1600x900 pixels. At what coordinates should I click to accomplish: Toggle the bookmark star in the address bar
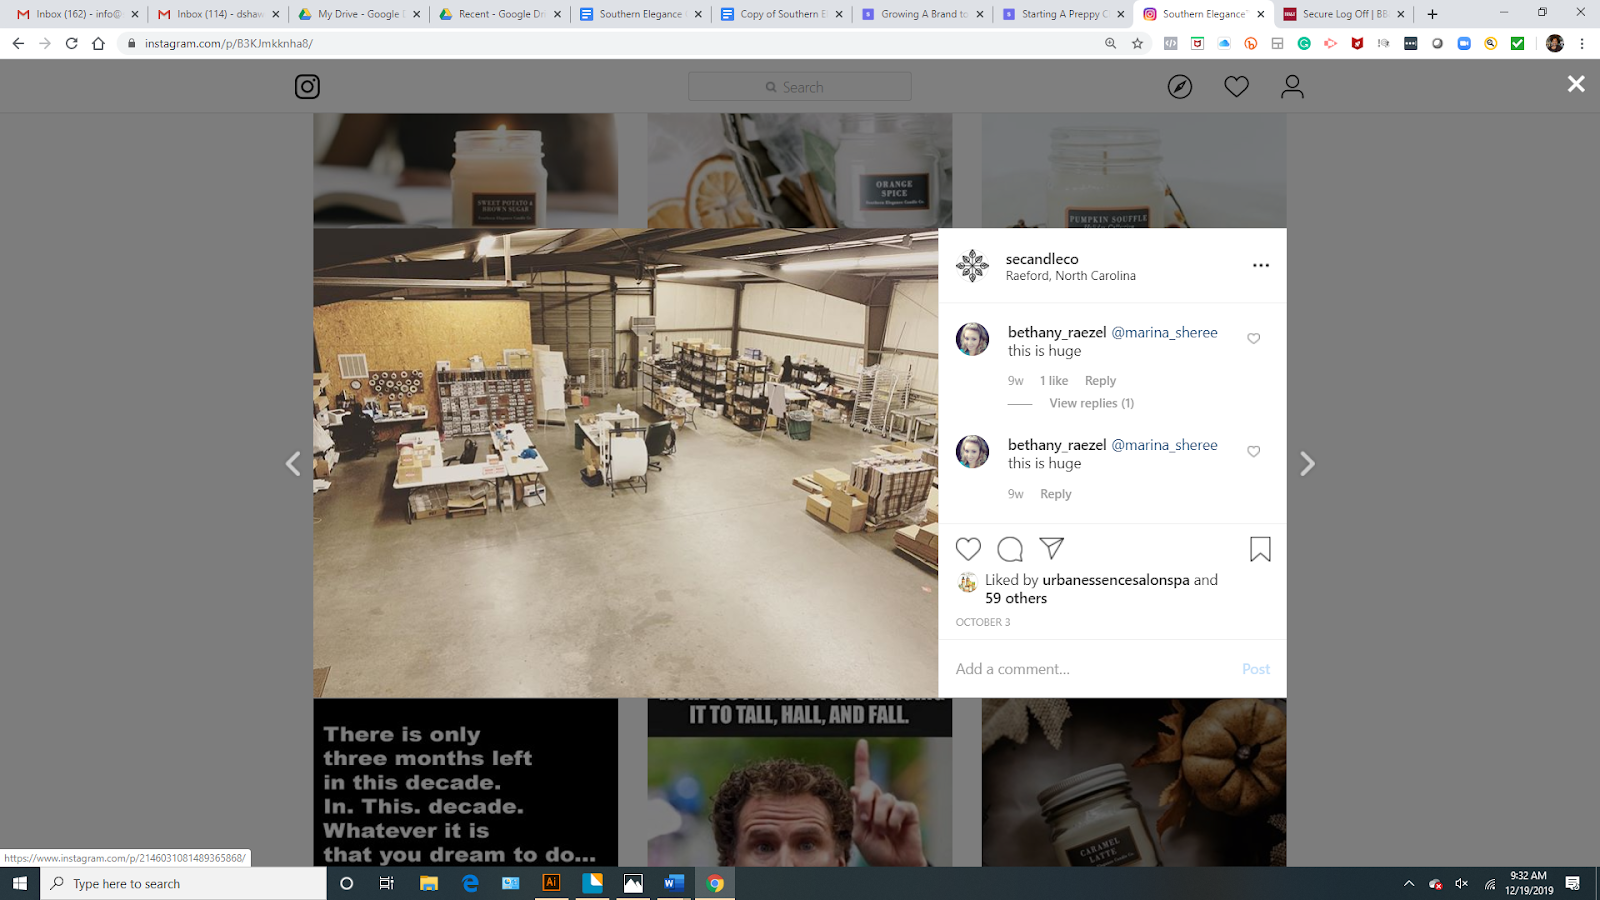pyautogui.click(x=1138, y=44)
